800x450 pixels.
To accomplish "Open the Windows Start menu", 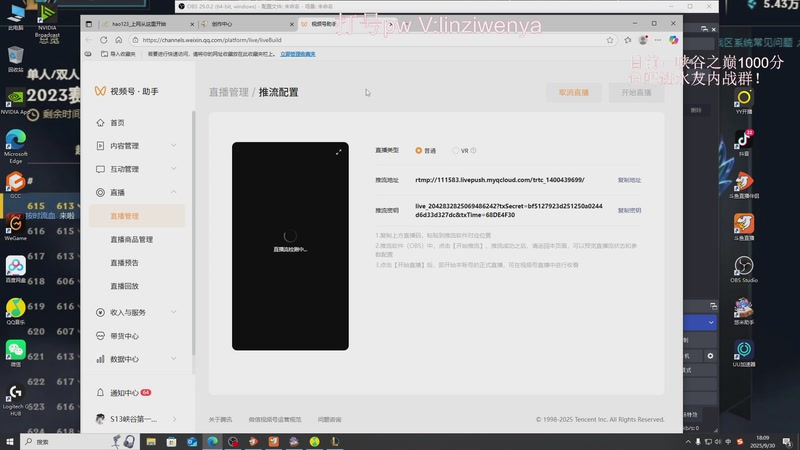I will point(10,442).
